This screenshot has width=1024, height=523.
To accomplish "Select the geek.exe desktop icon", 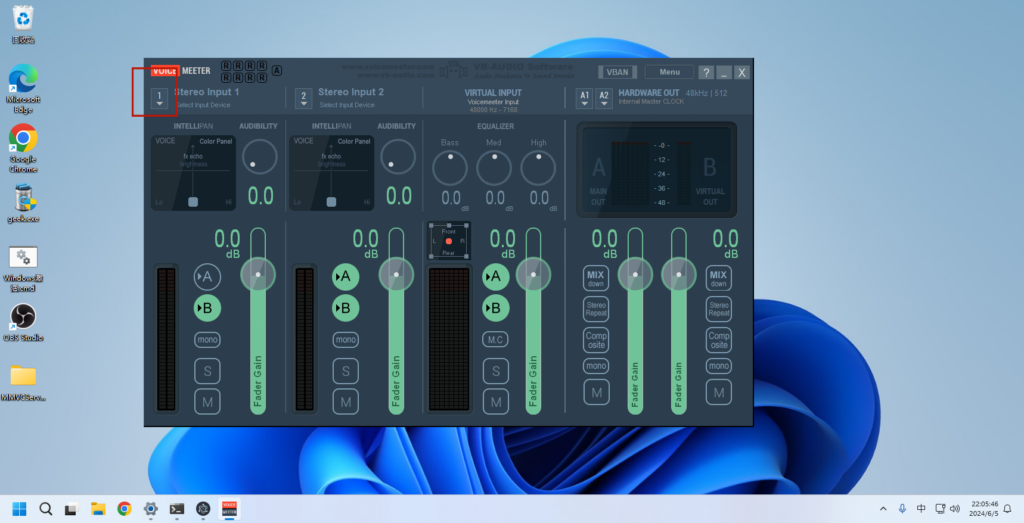I will (23, 203).
